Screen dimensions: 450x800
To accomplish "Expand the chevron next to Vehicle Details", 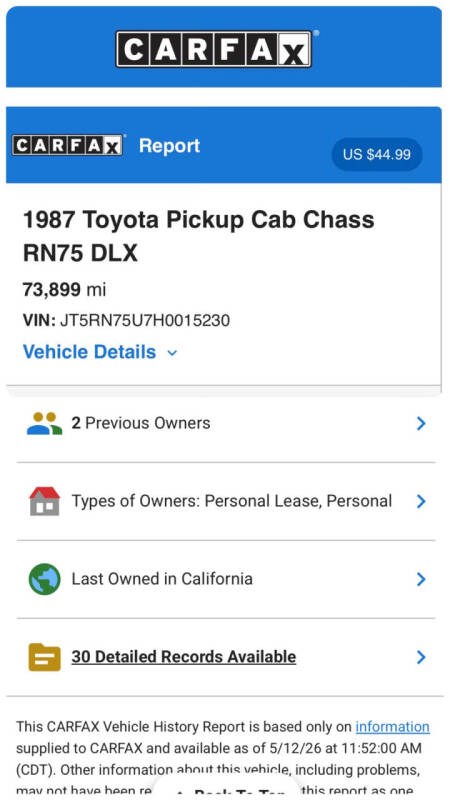I will (x=172, y=353).
